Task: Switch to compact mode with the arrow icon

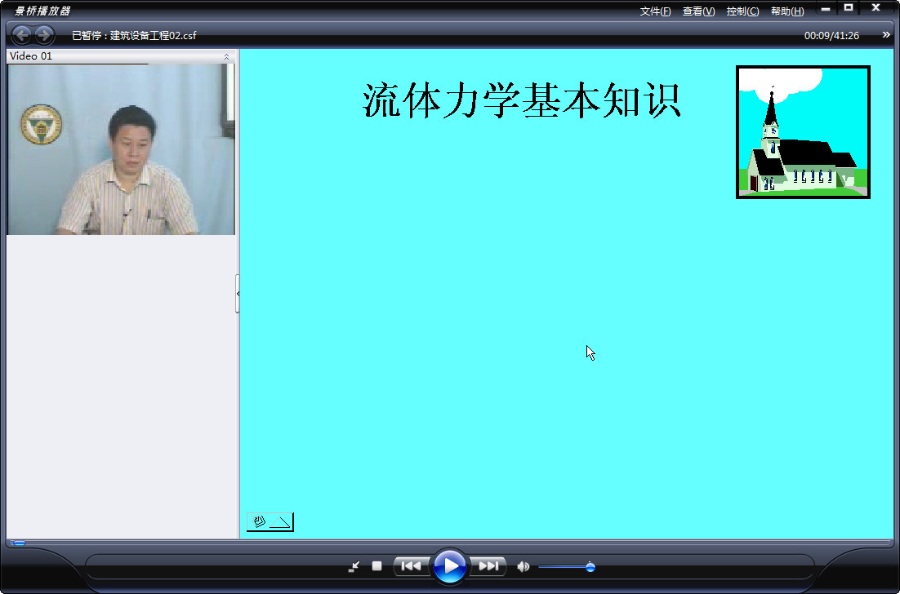Action: [x=354, y=566]
